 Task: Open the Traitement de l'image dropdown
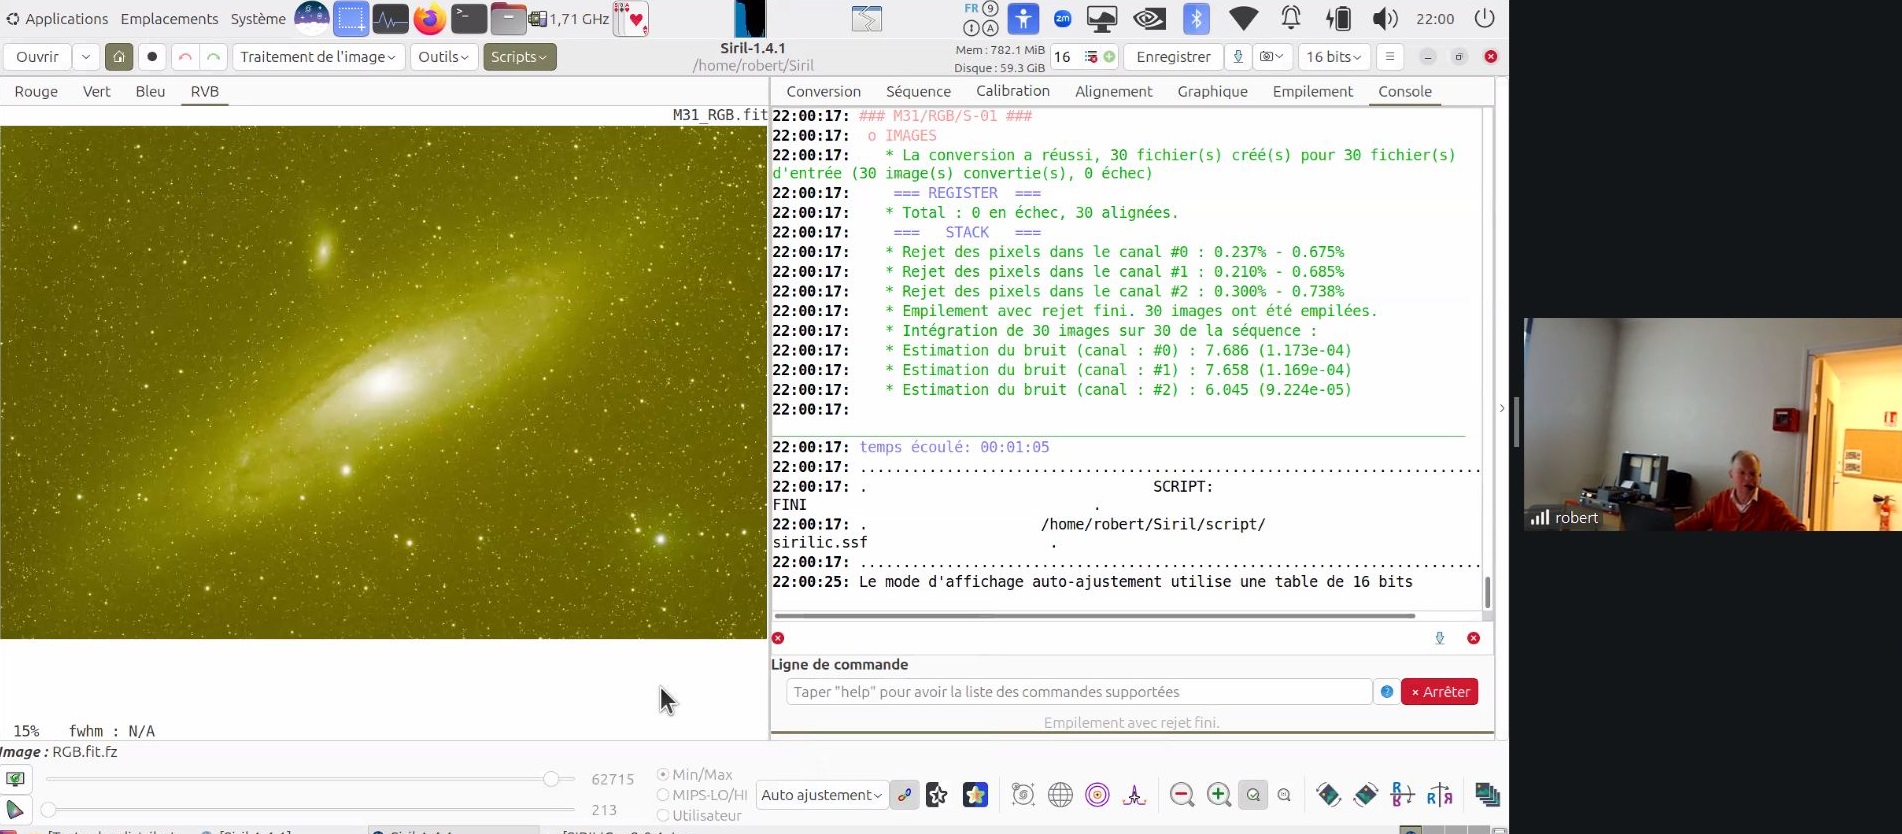[318, 57]
